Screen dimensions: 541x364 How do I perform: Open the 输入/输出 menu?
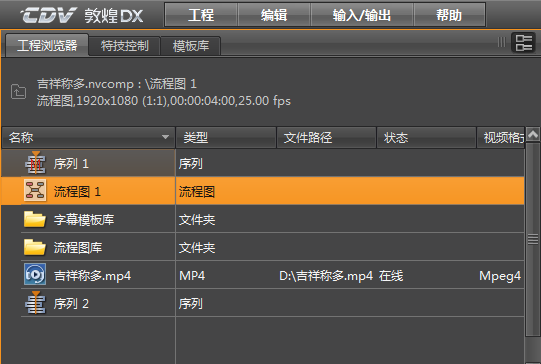362,15
